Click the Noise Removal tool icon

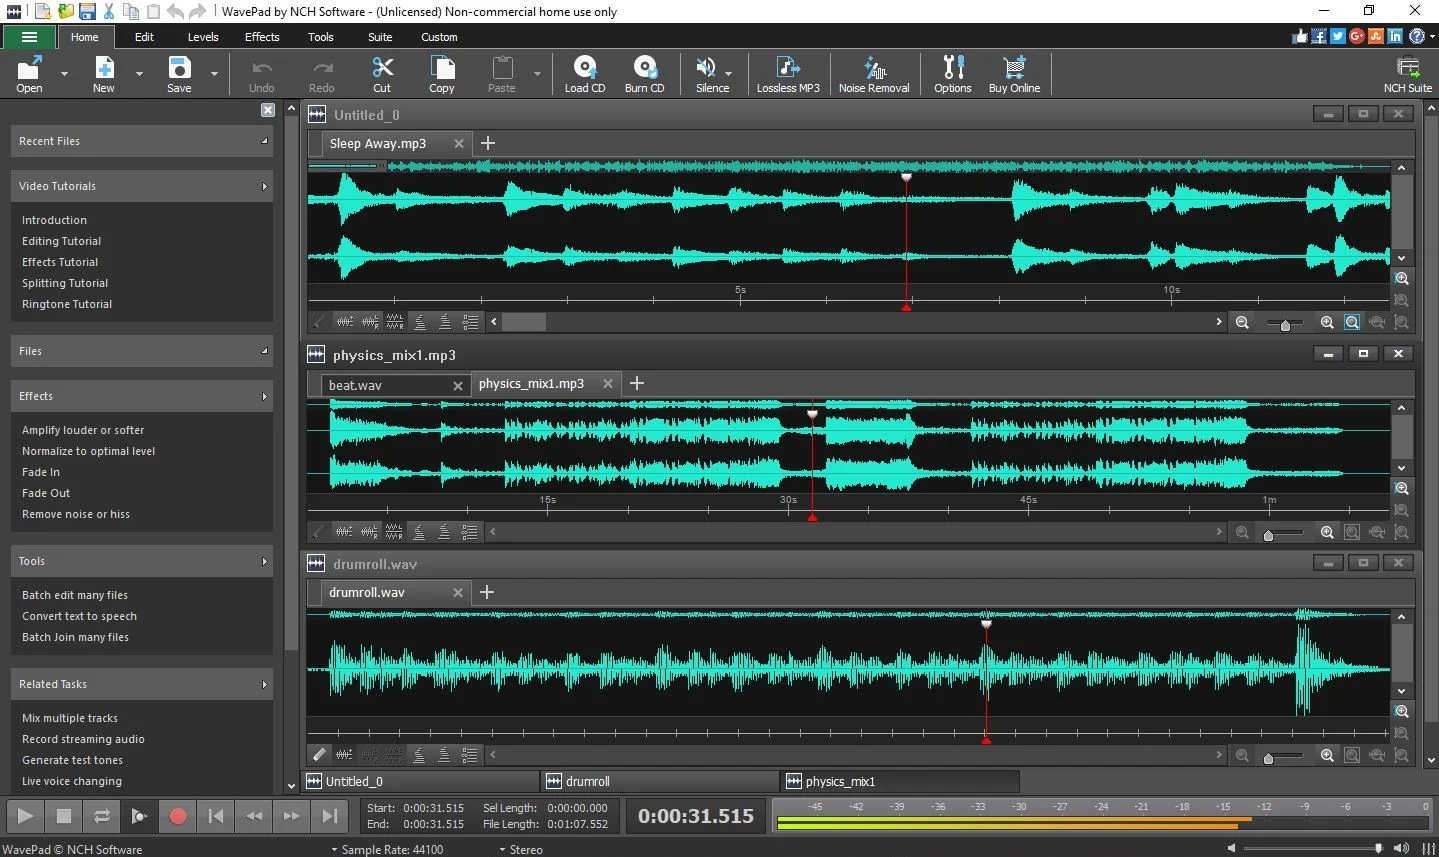pyautogui.click(x=873, y=73)
